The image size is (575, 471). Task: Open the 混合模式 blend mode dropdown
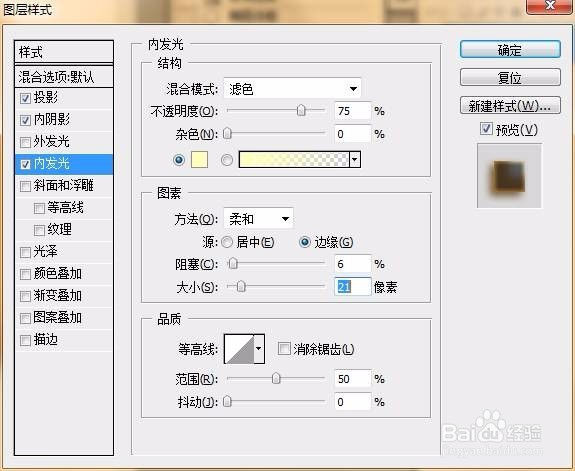point(292,88)
